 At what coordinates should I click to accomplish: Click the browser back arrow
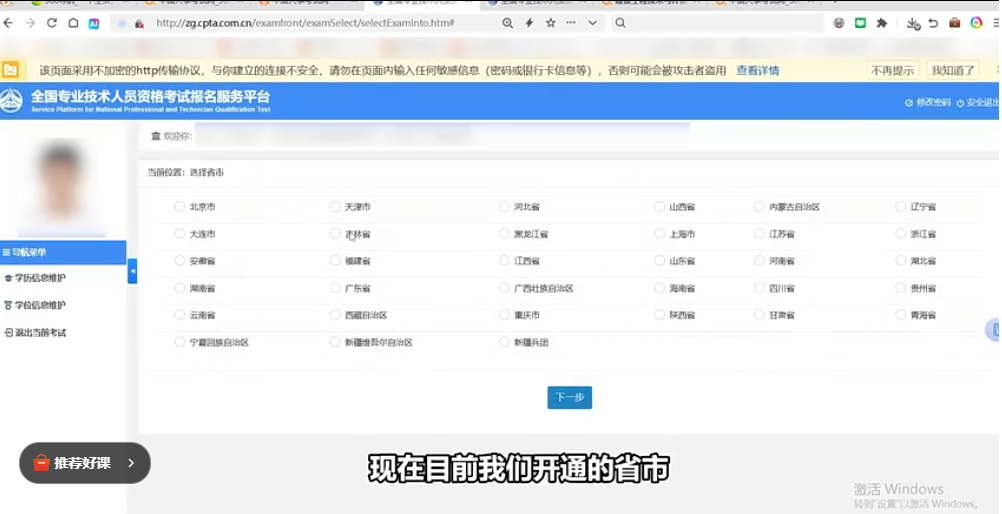point(9,23)
